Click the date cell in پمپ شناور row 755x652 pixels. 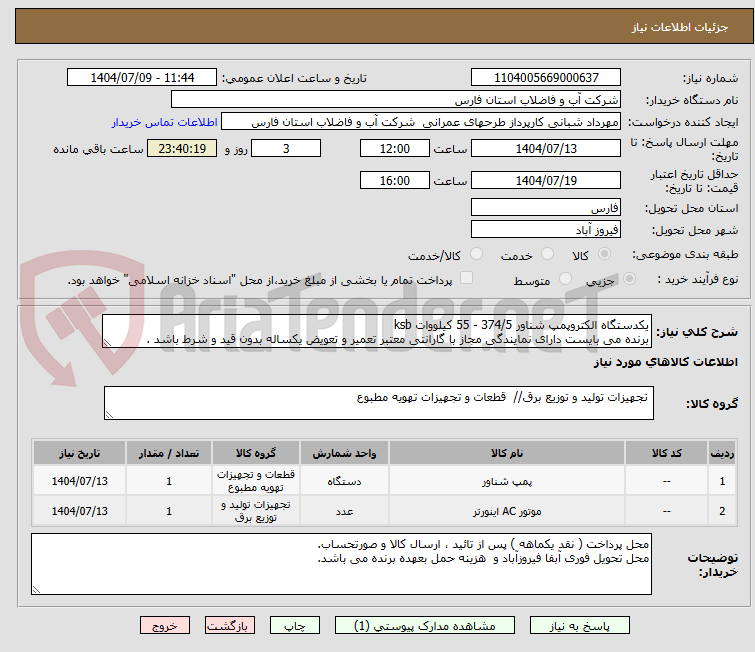click(x=79, y=481)
